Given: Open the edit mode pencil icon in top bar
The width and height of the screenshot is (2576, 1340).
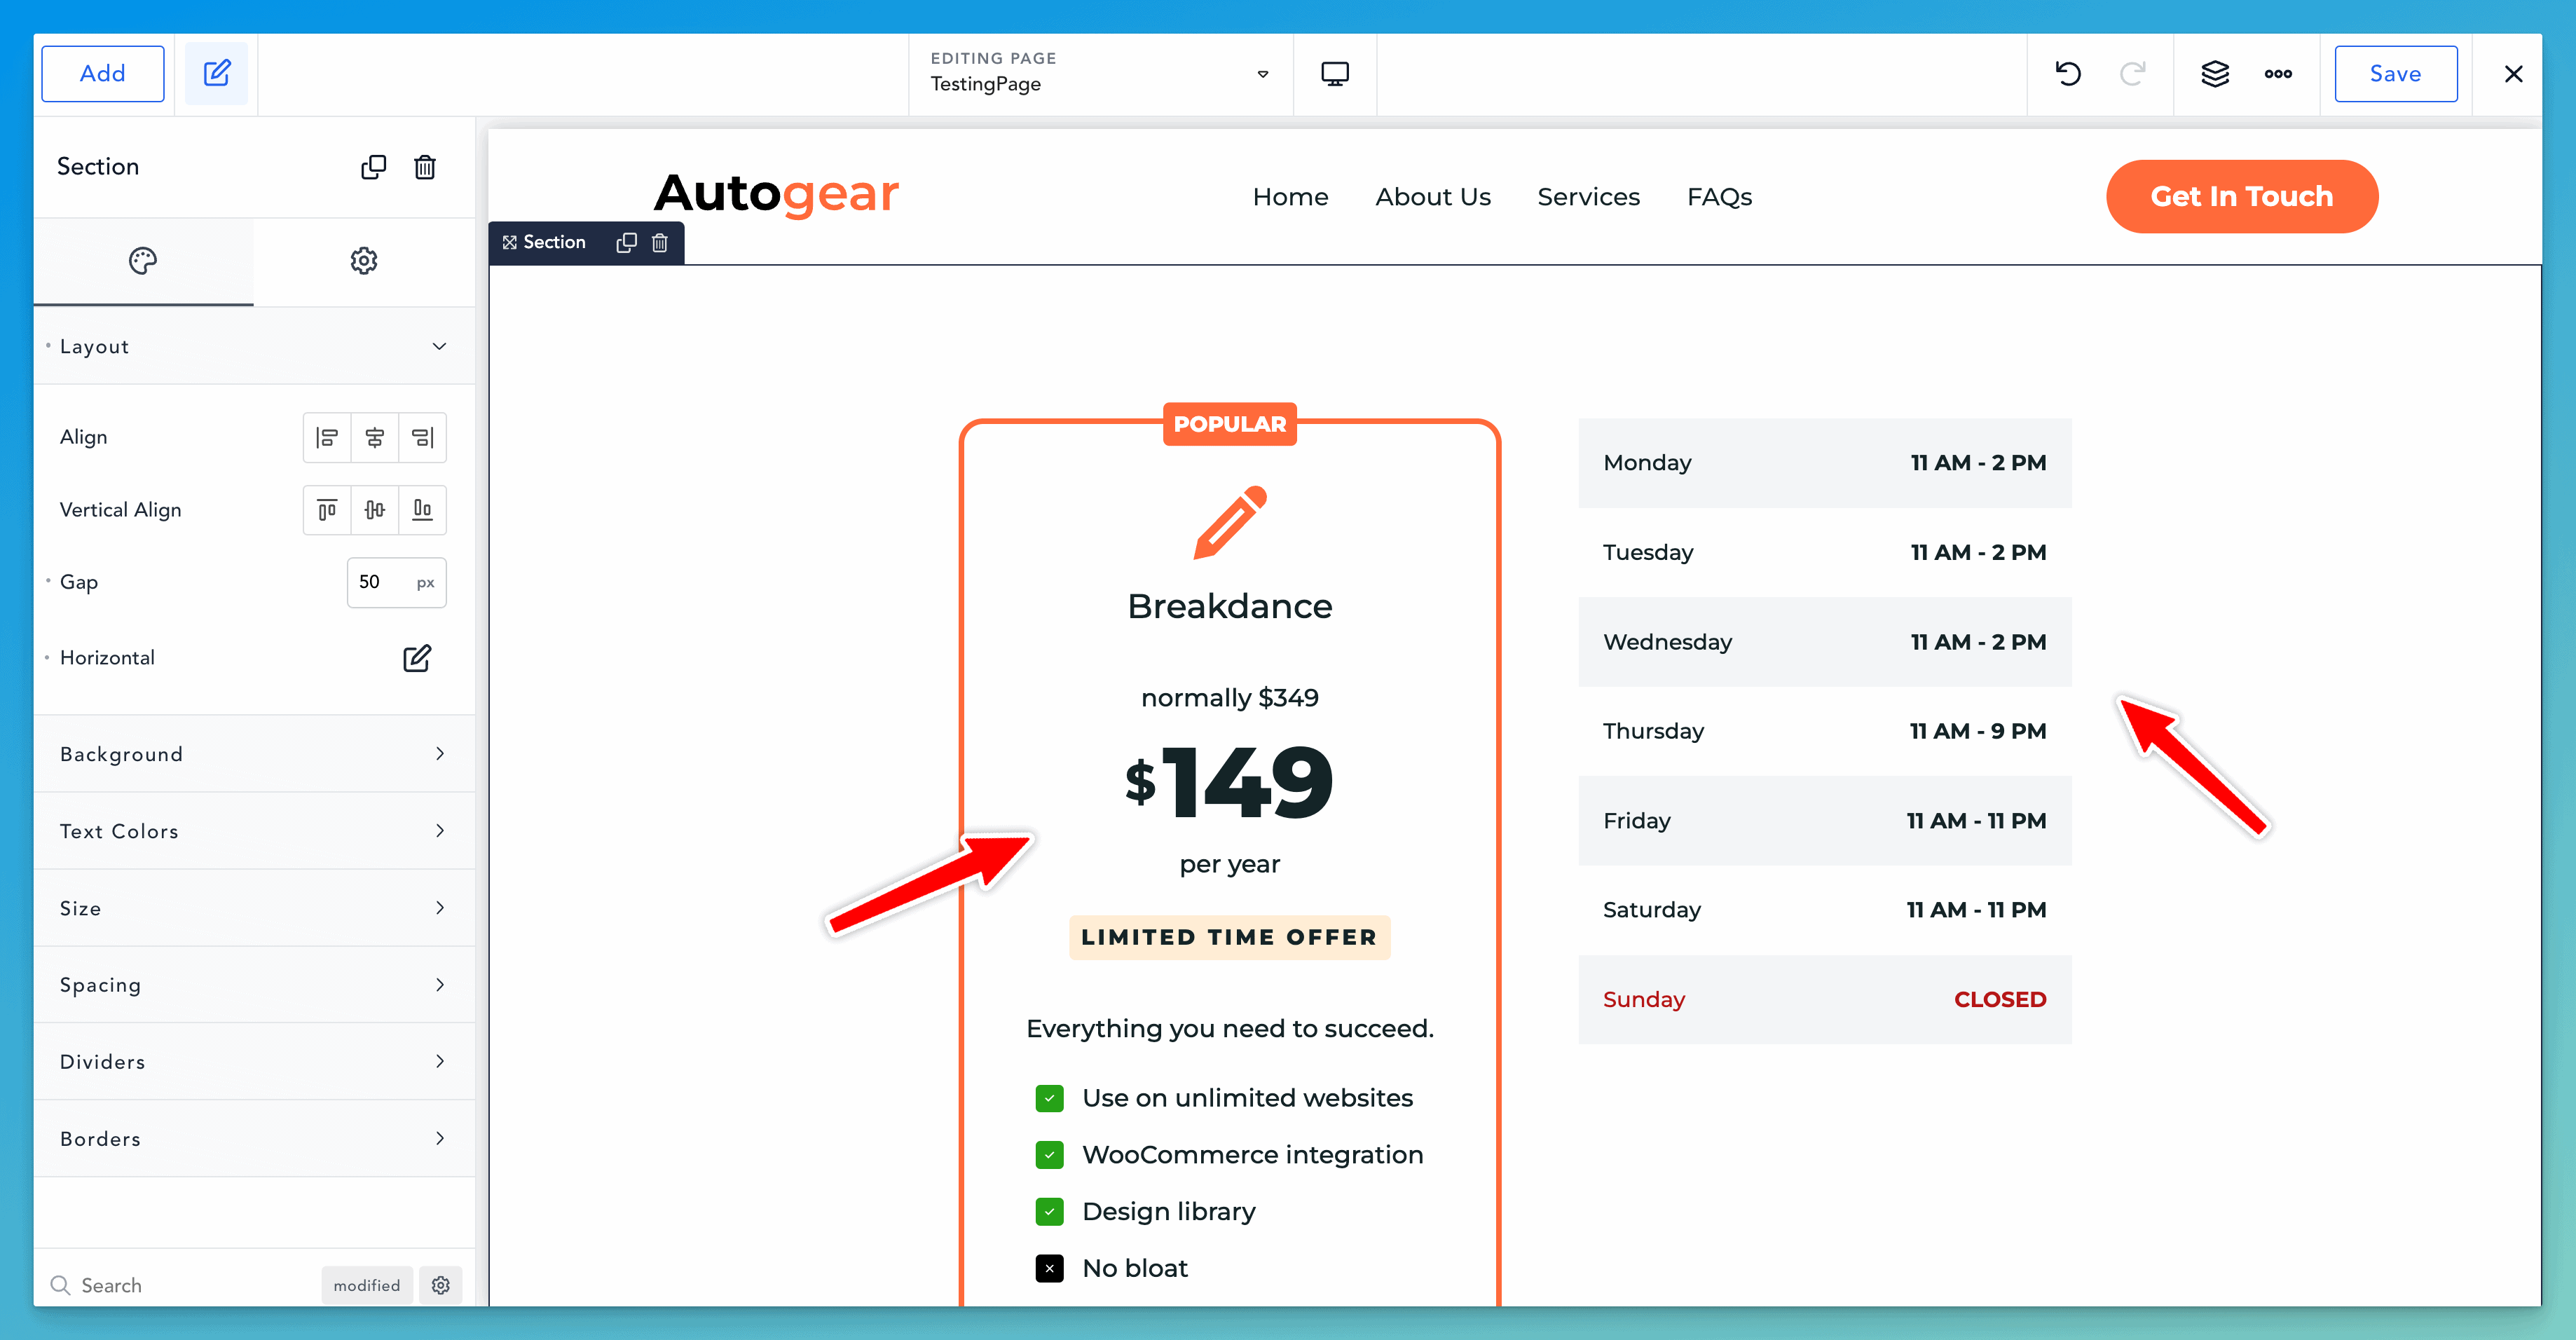Looking at the screenshot, I should click(217, 73).
